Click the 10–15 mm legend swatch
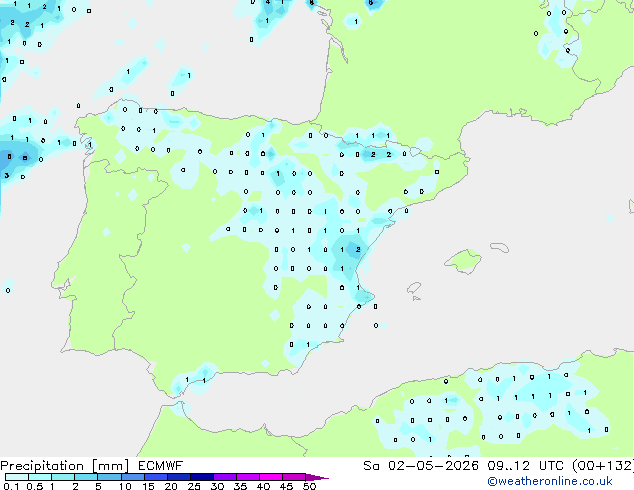Screen dimensions: 634x490 pyautogui.click(x=132, y=477)
